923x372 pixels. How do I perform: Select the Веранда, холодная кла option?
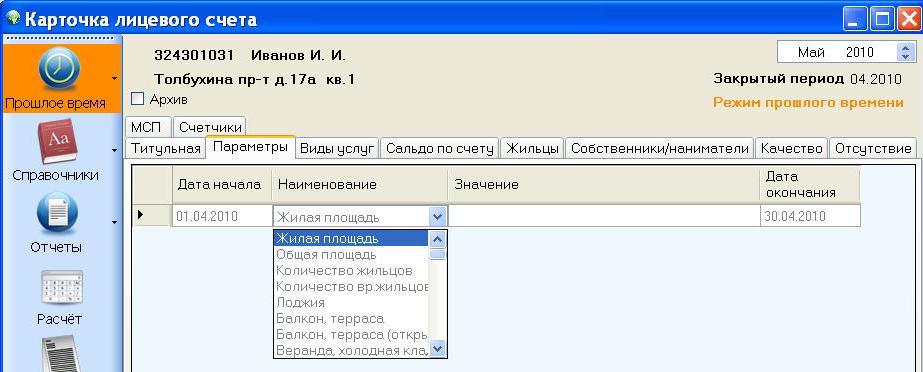click(x=351, y=350)
